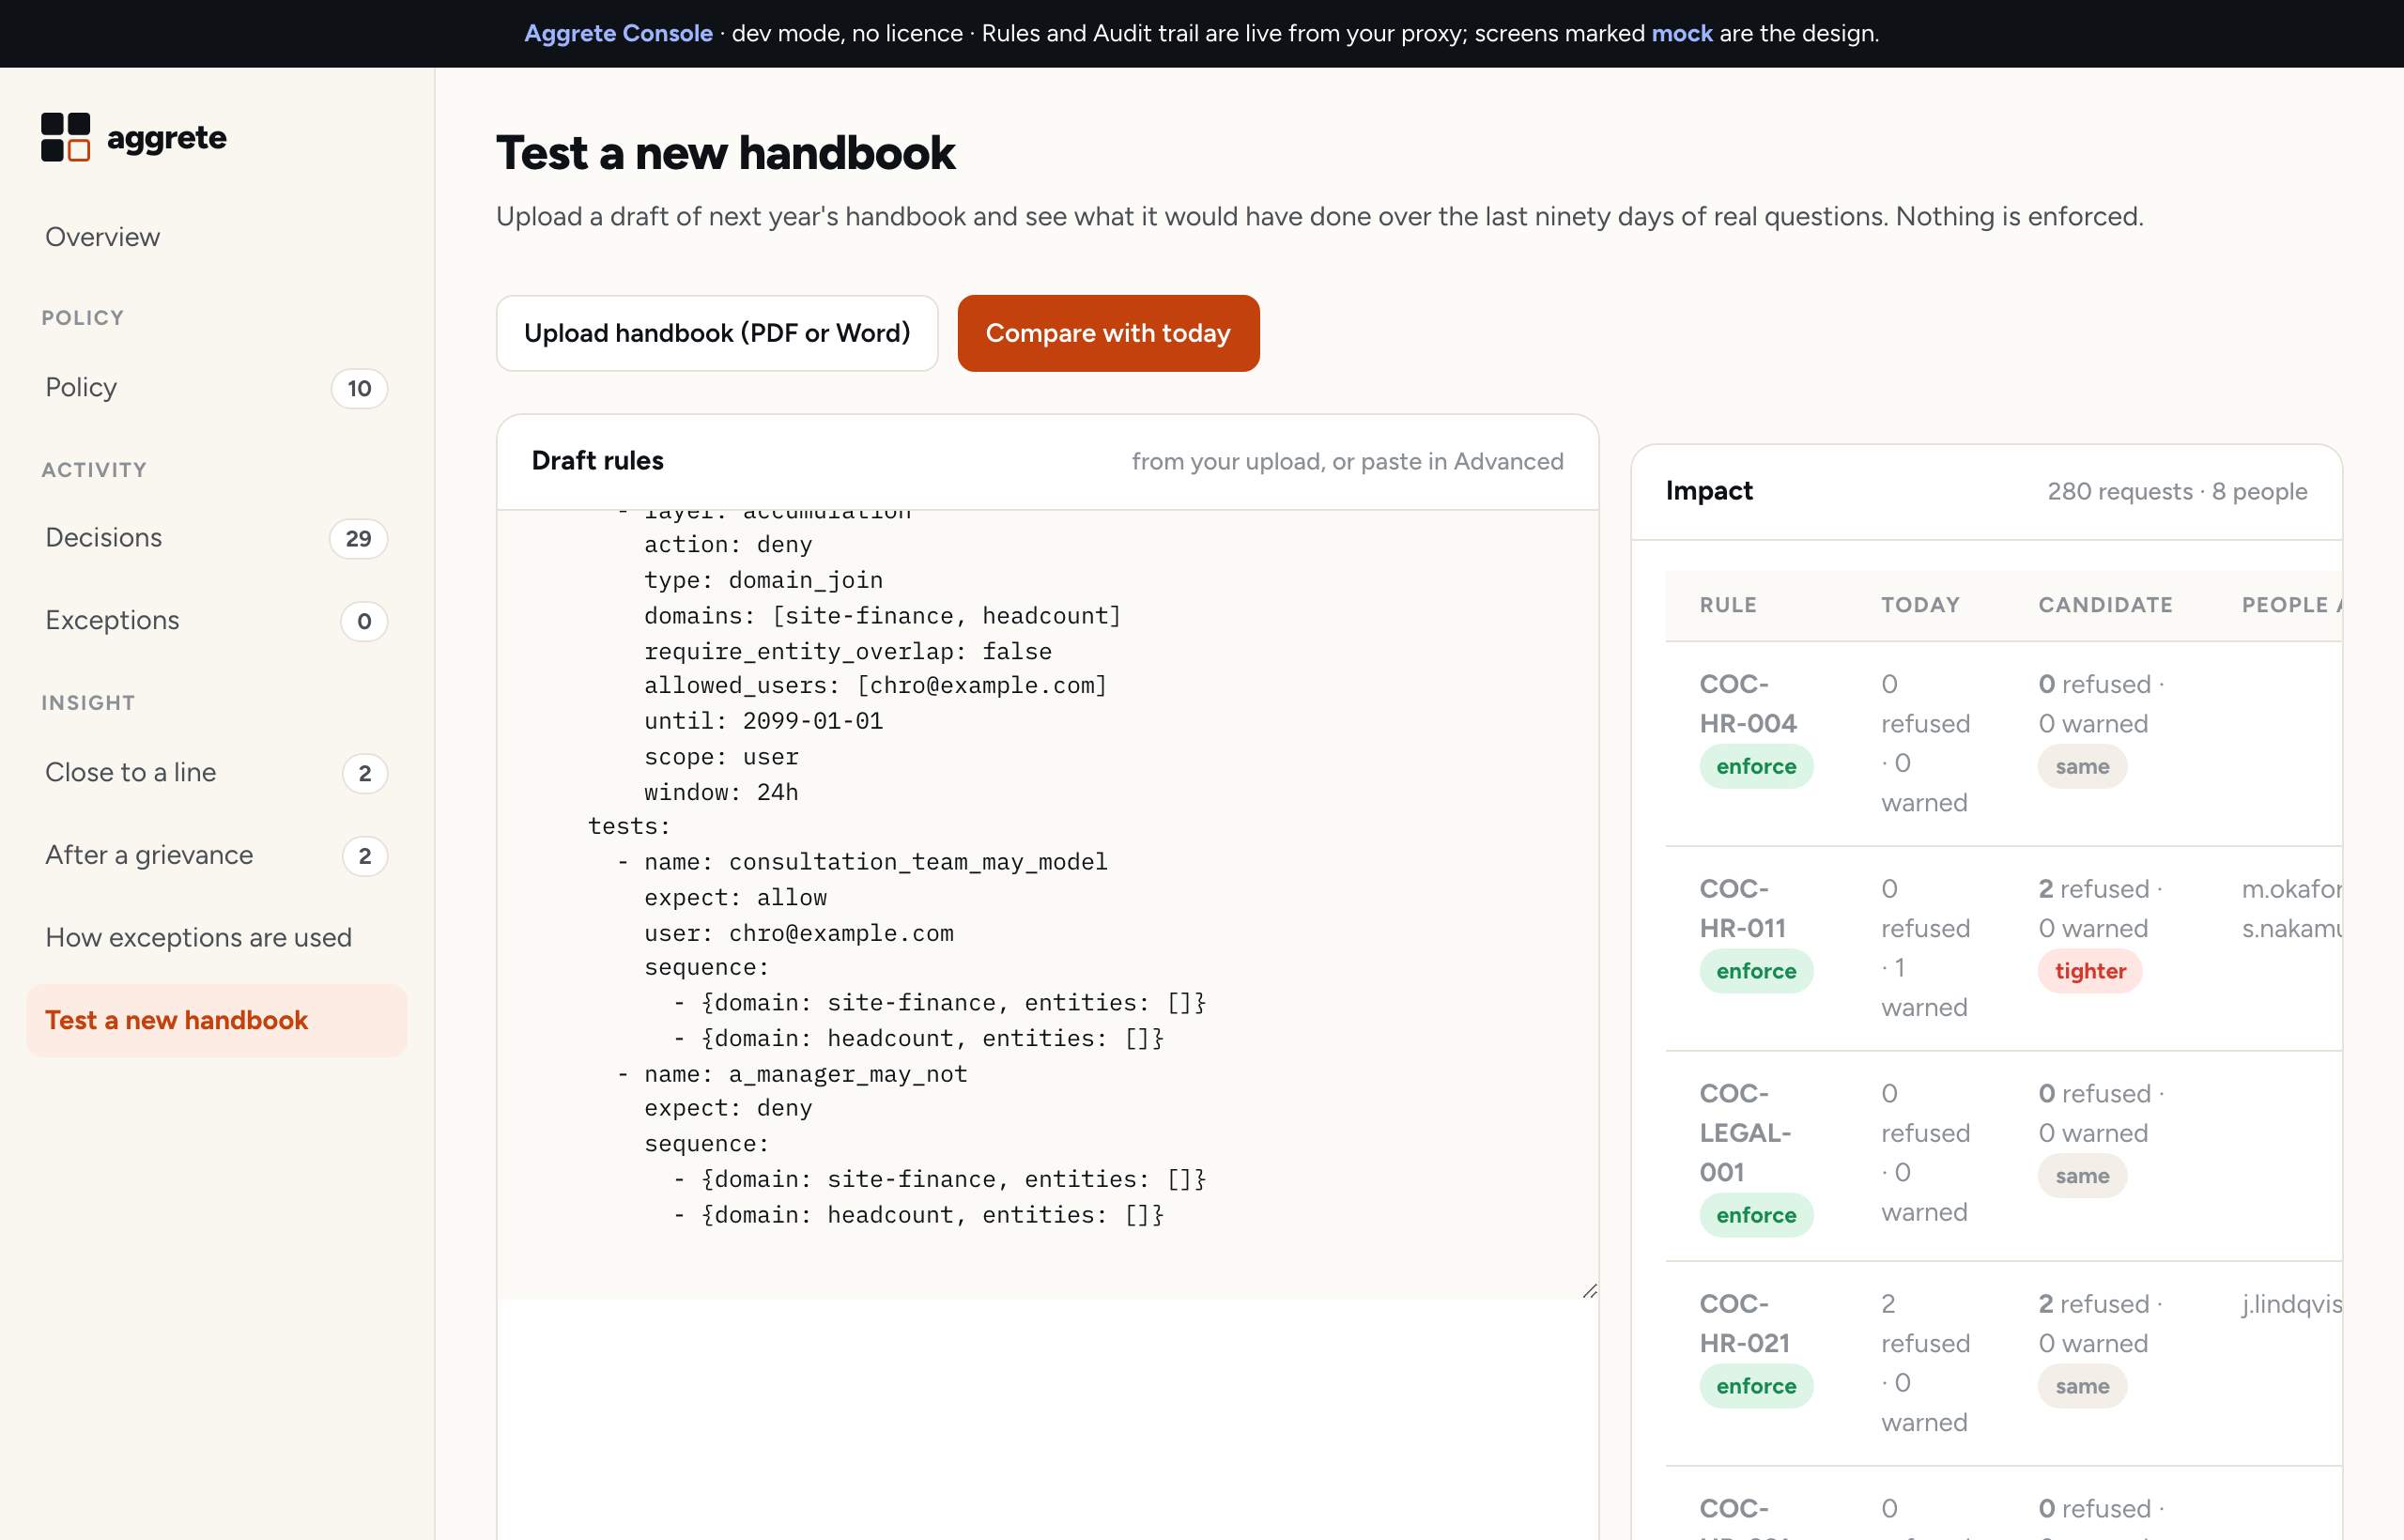Image resolution: width=2404 pixels, height=1540 pixels.
Task: Click m.okafor in the COC-HR-011 row
Action: point(2291,889)
